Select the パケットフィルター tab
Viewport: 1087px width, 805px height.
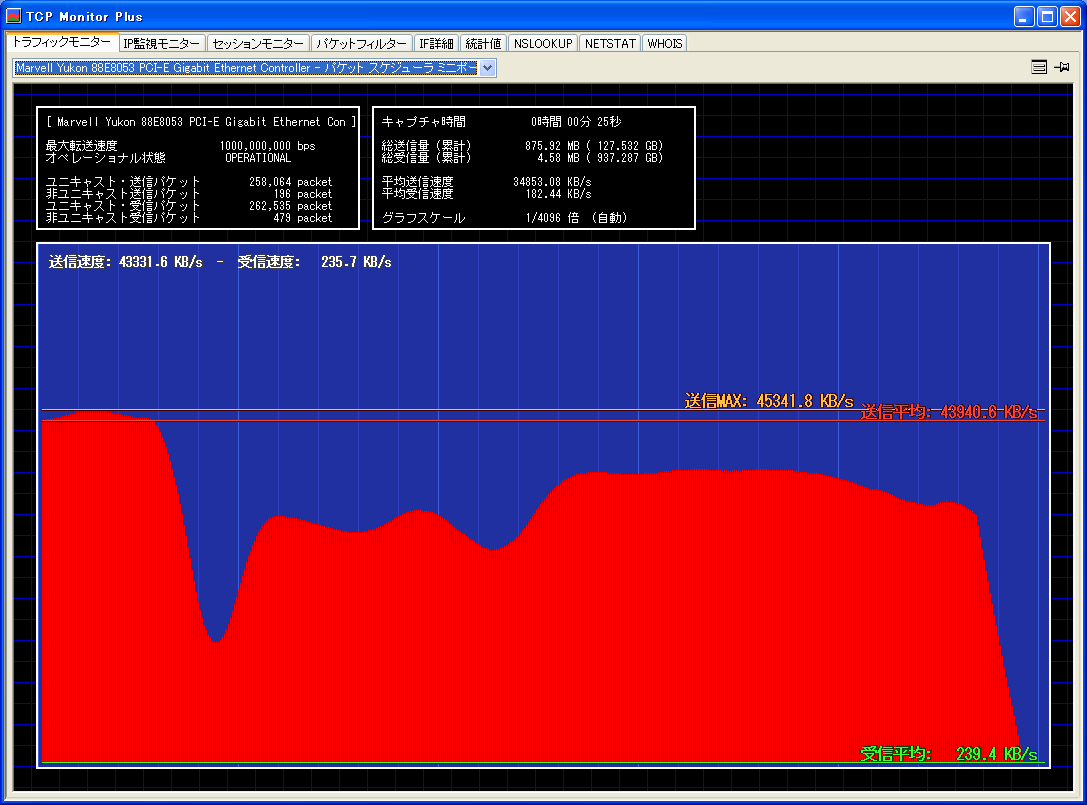pos(361,44)
